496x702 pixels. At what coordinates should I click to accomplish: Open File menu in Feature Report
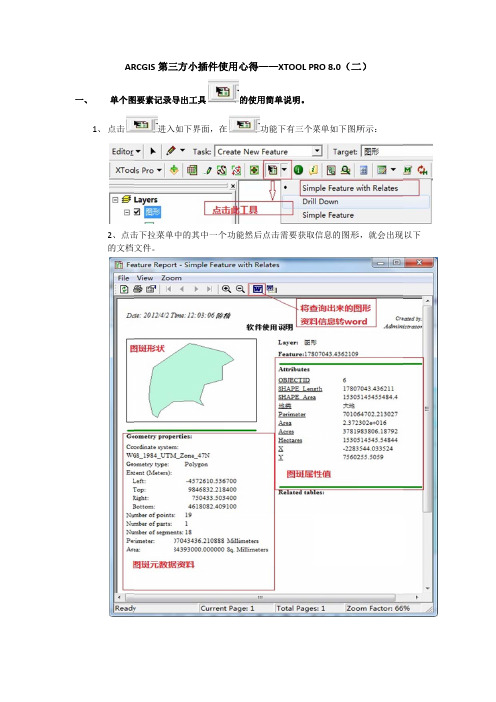click(x=123, y=278)
